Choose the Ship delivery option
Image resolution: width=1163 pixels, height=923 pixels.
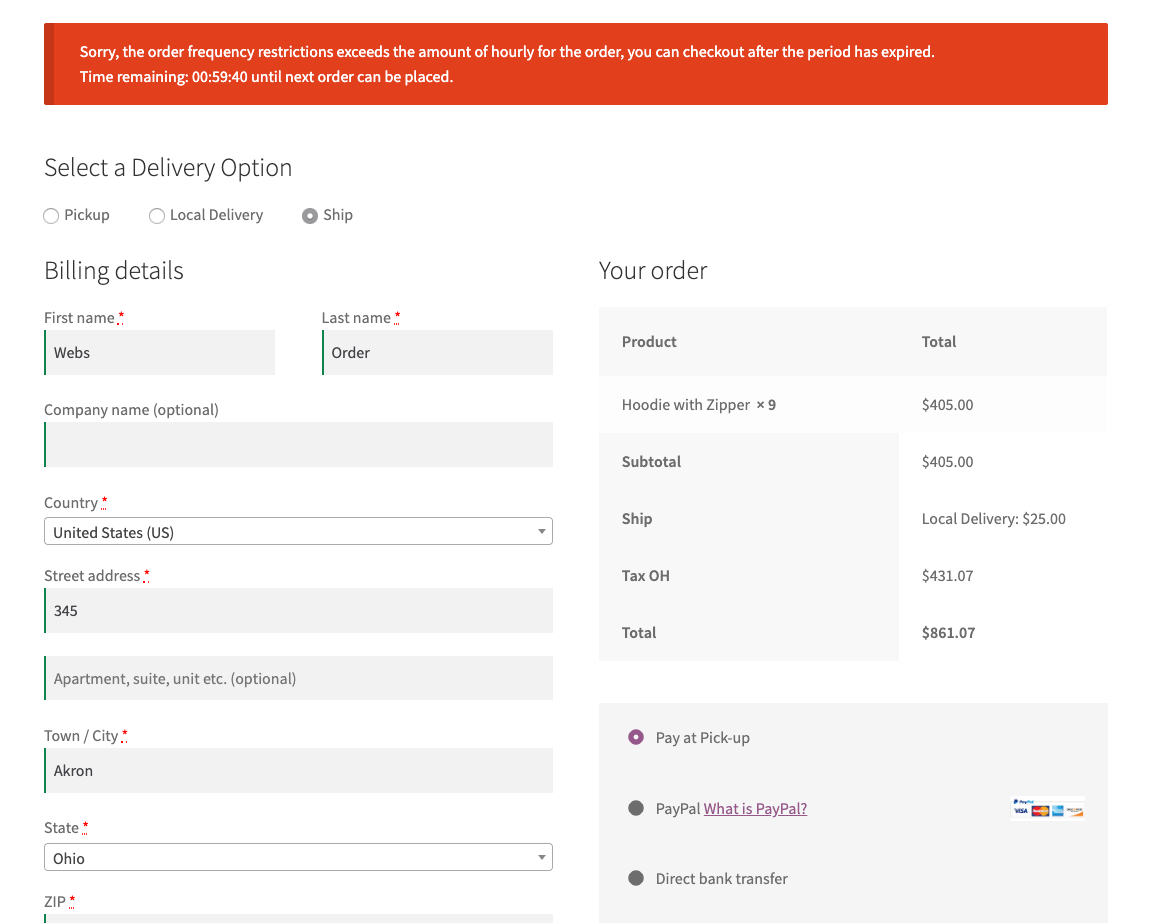pos(310,216)
